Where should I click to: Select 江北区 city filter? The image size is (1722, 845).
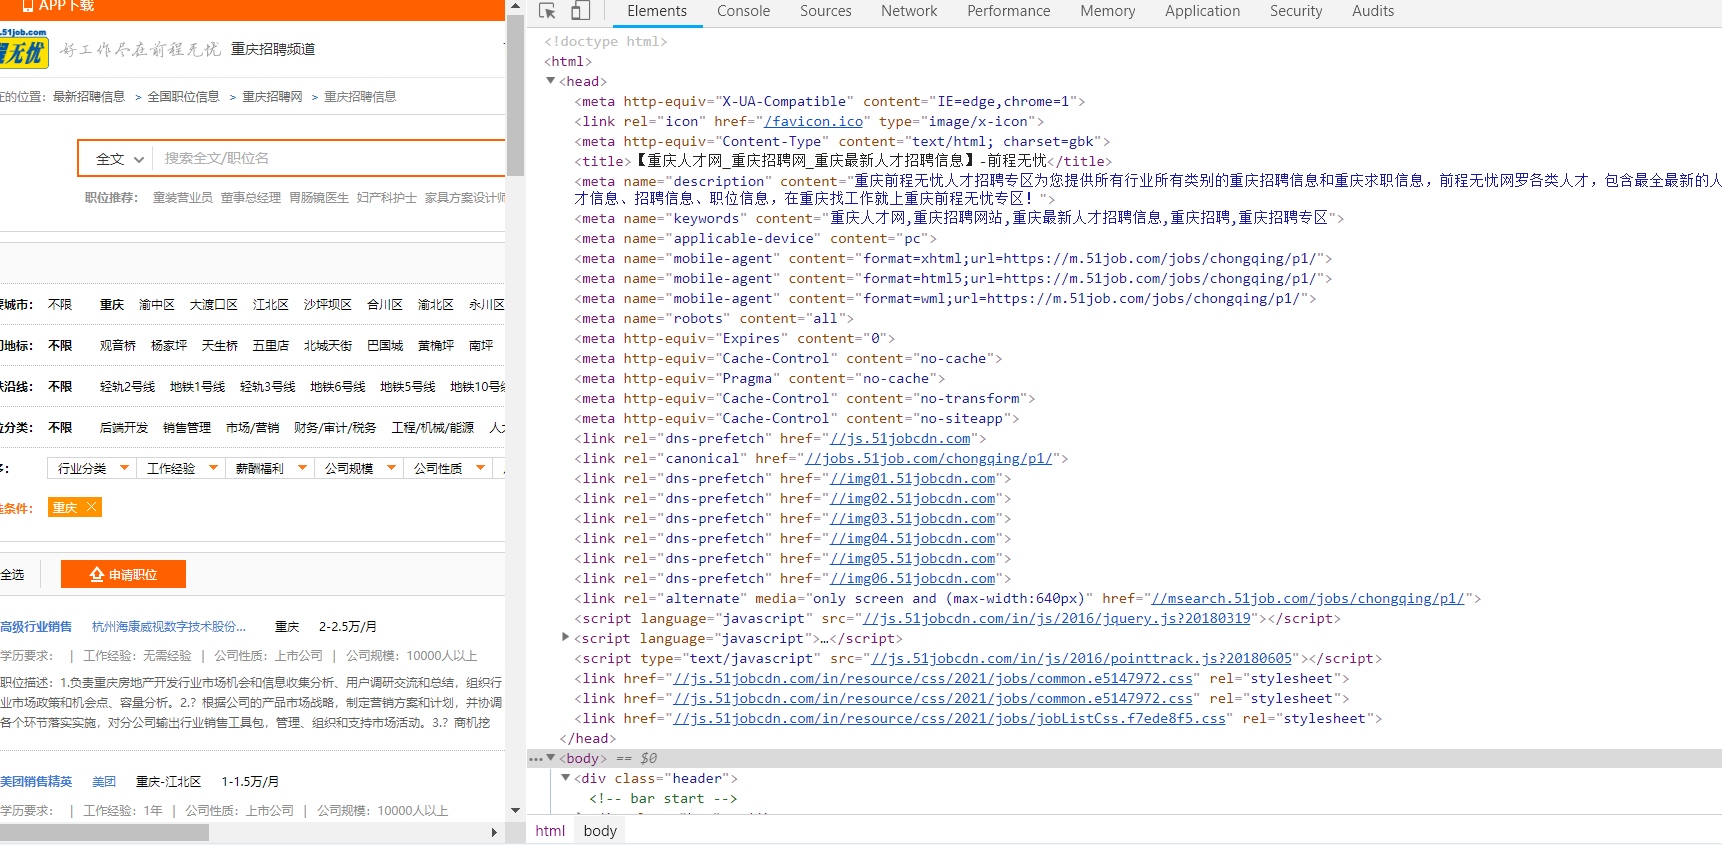[271, 305]
